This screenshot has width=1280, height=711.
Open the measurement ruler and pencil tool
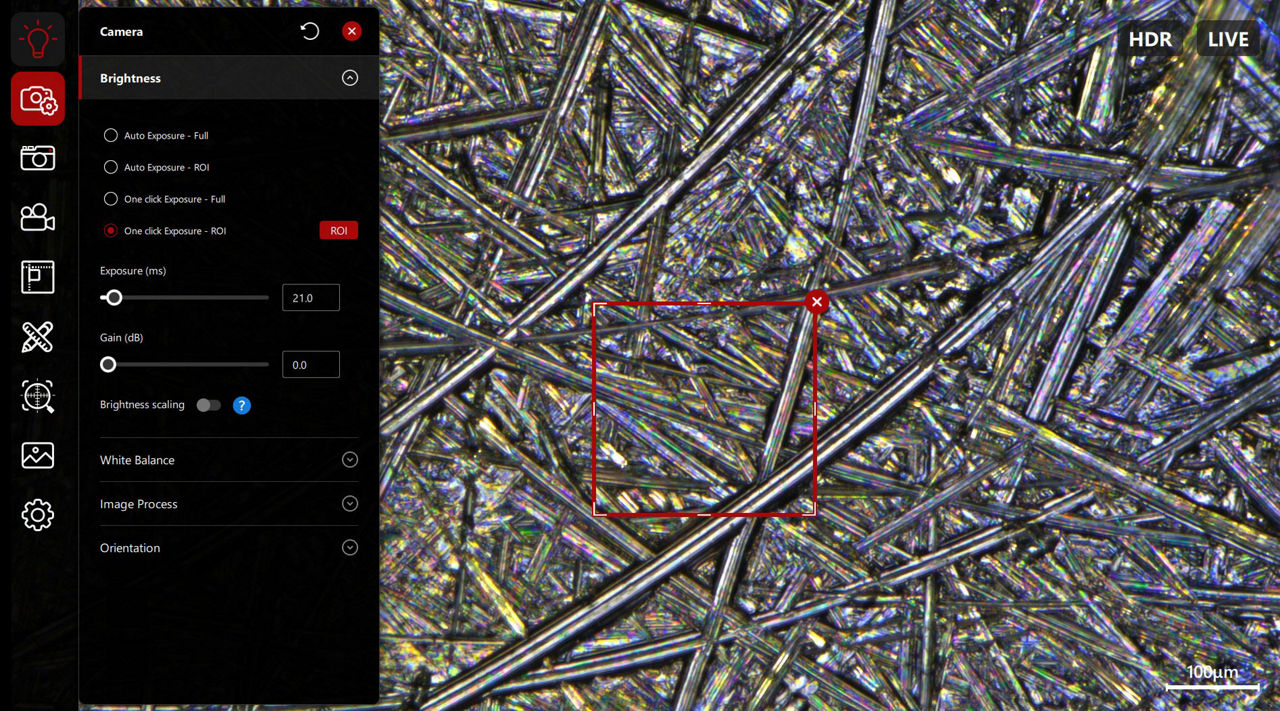(38, 337)
